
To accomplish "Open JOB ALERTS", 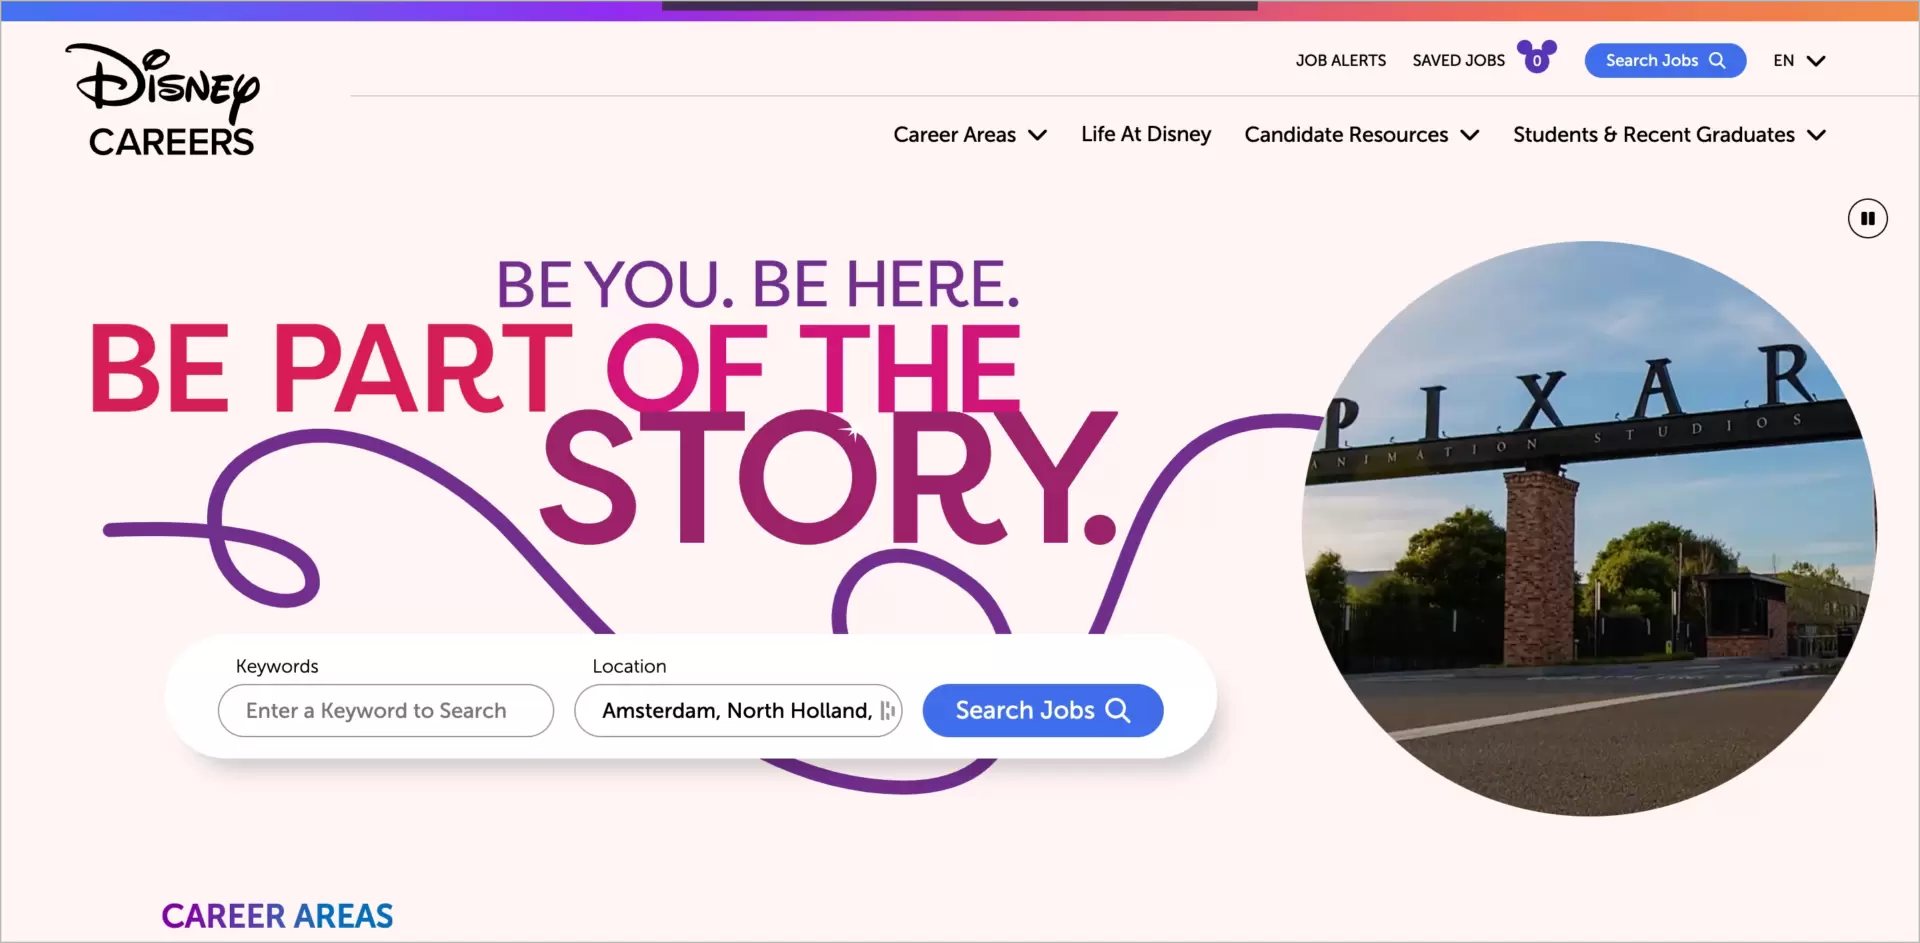I will click(x=1340, y=60).
